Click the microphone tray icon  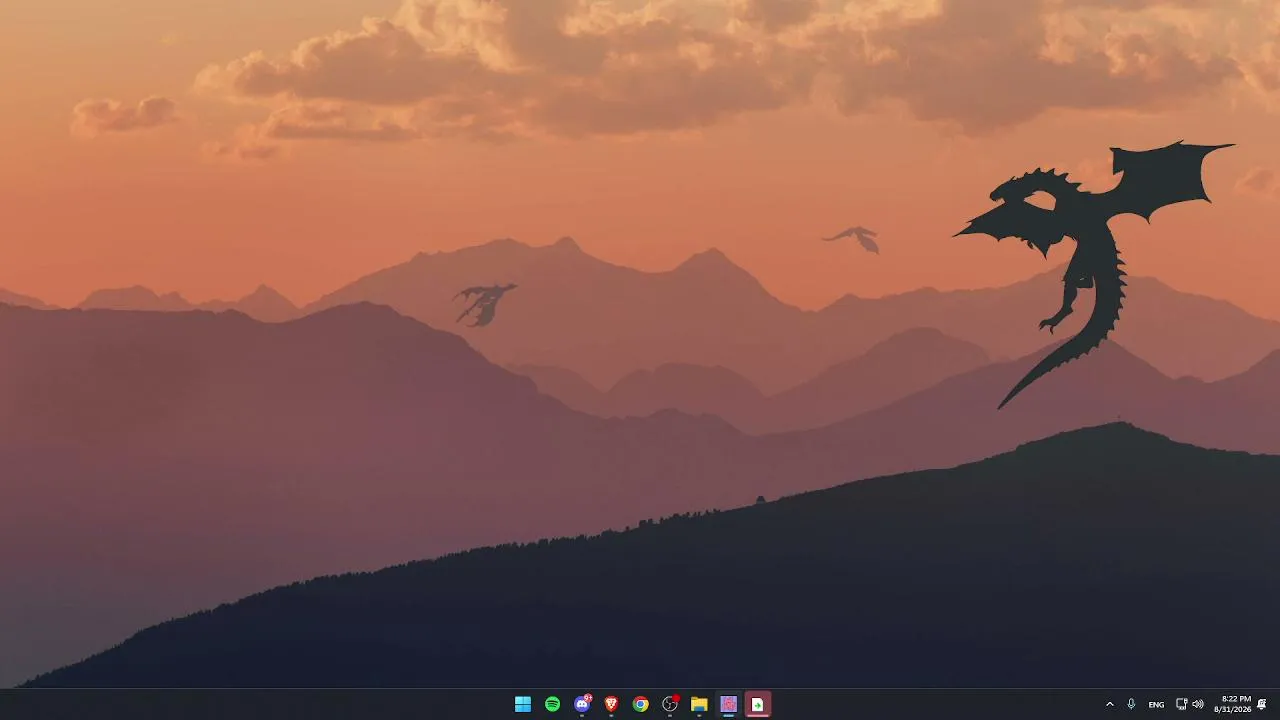1131,704
